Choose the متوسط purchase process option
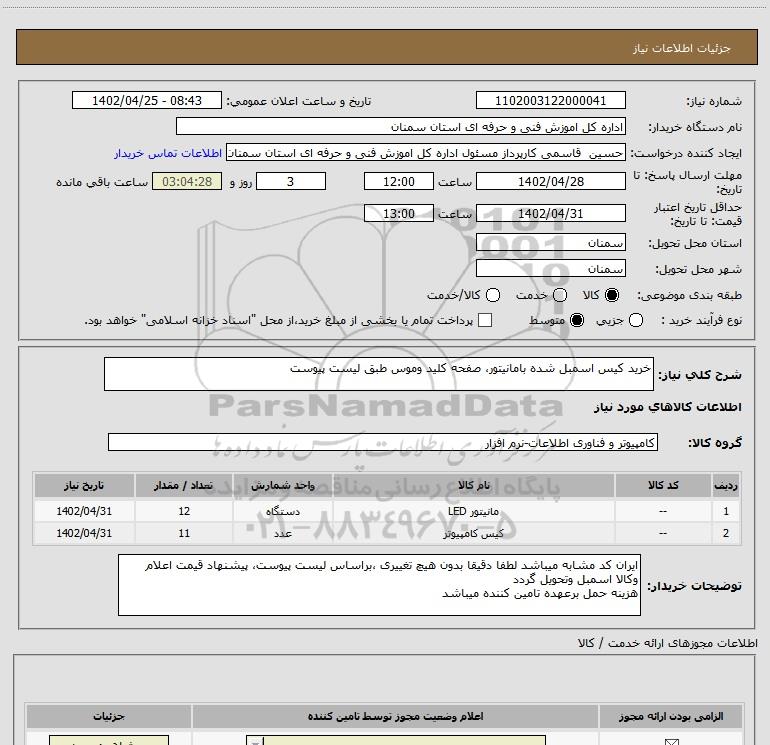The image size is (770, 745). [x=577, y=320]
